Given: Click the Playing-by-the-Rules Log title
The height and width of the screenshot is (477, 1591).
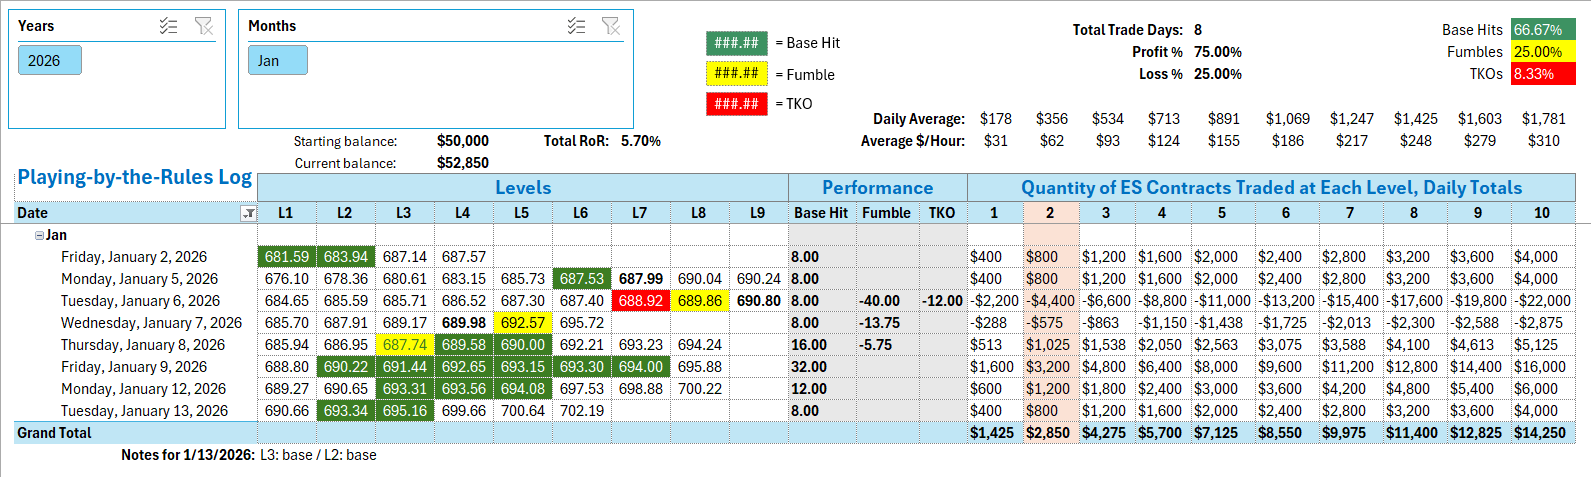Looking at the screenshot, I should [134, 177].
